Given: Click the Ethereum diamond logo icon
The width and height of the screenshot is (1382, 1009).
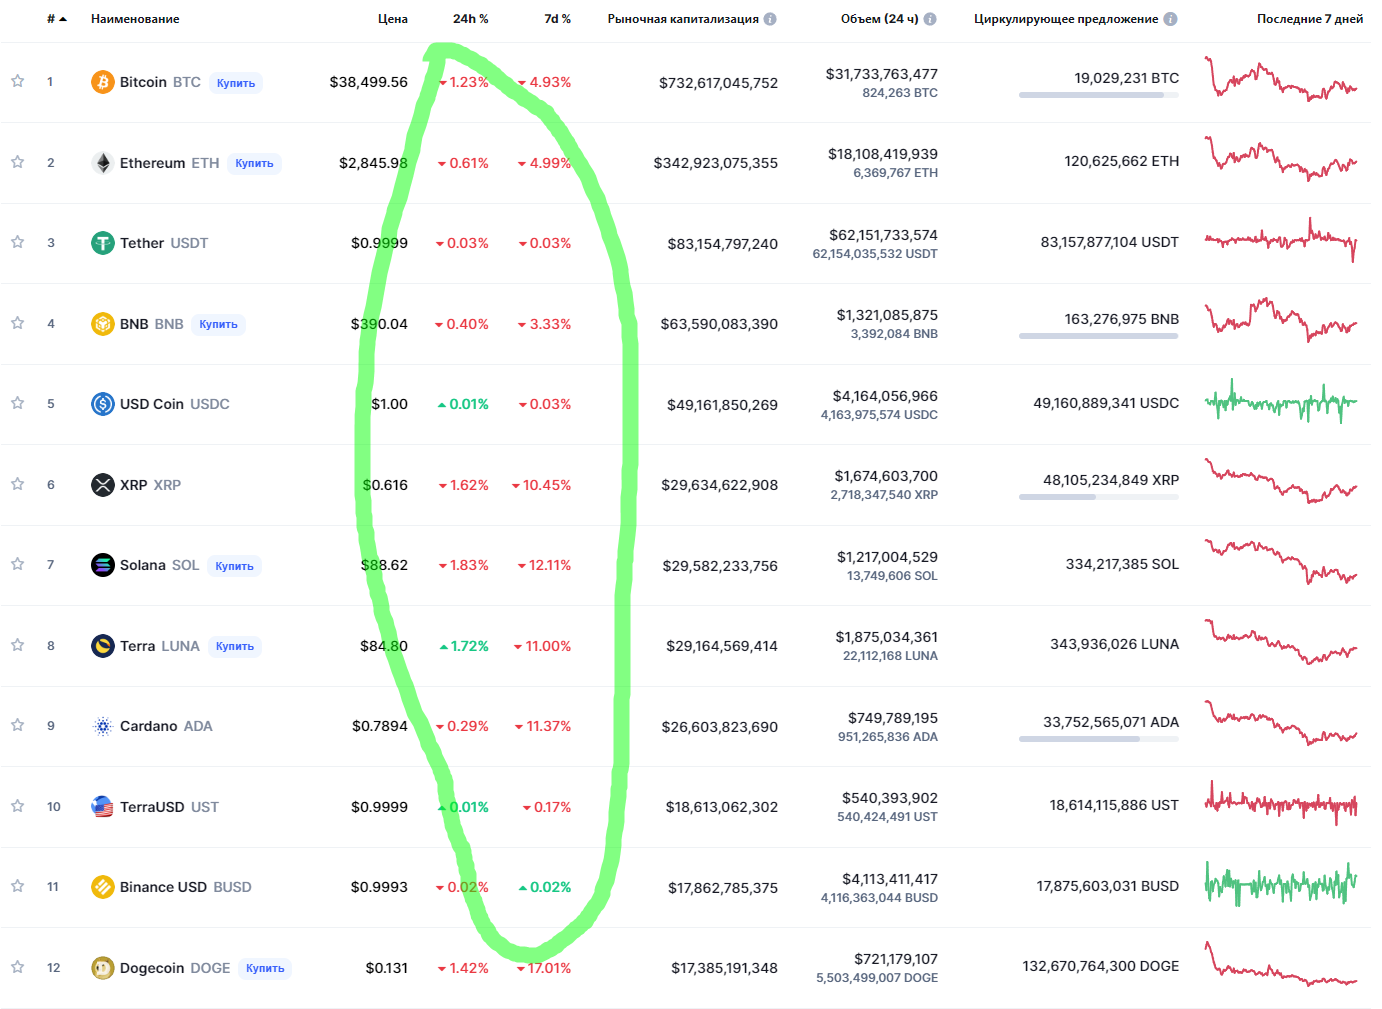Looking at the screenshot, I should coord(103,163).
